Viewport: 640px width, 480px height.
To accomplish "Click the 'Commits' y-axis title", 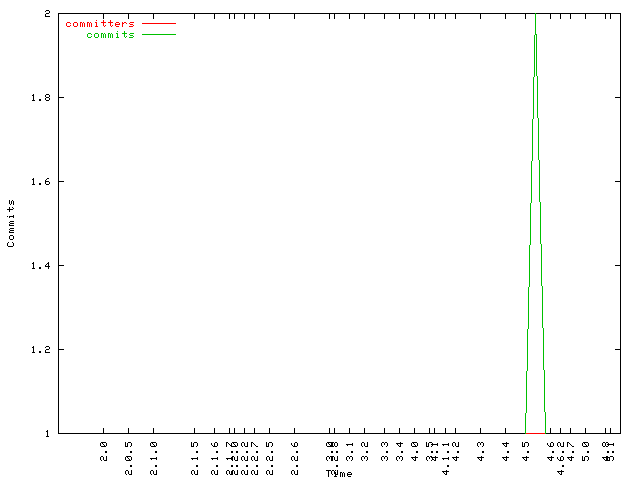I will coord(11,223).
